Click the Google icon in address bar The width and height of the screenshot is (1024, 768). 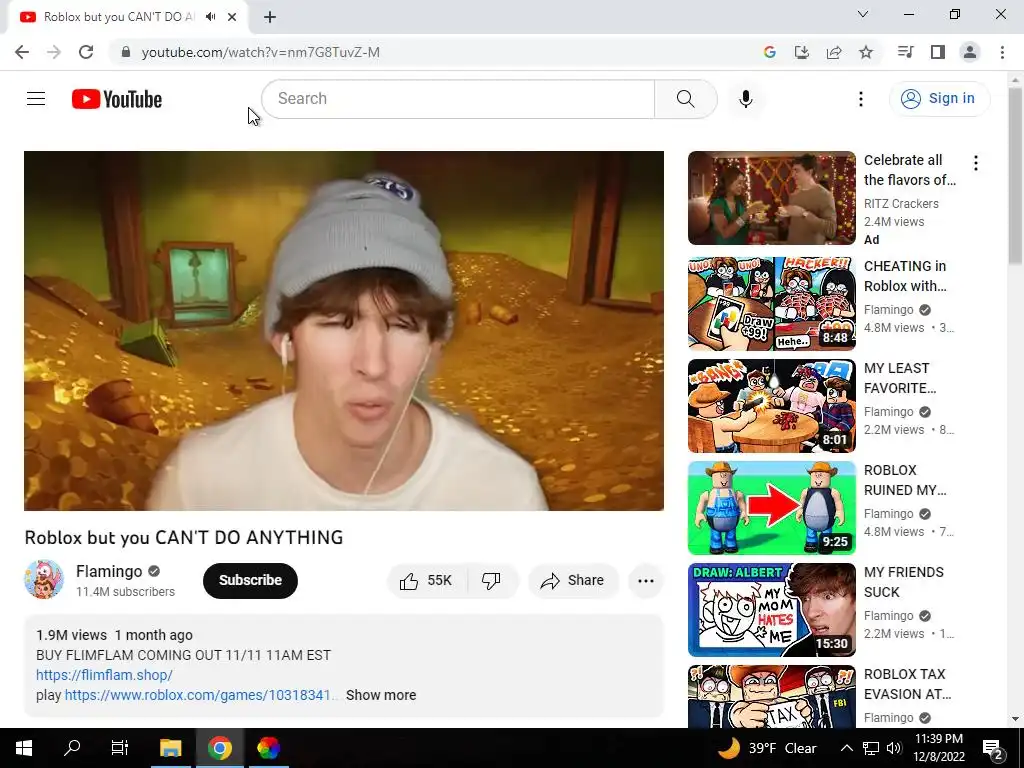click(769, 52)
